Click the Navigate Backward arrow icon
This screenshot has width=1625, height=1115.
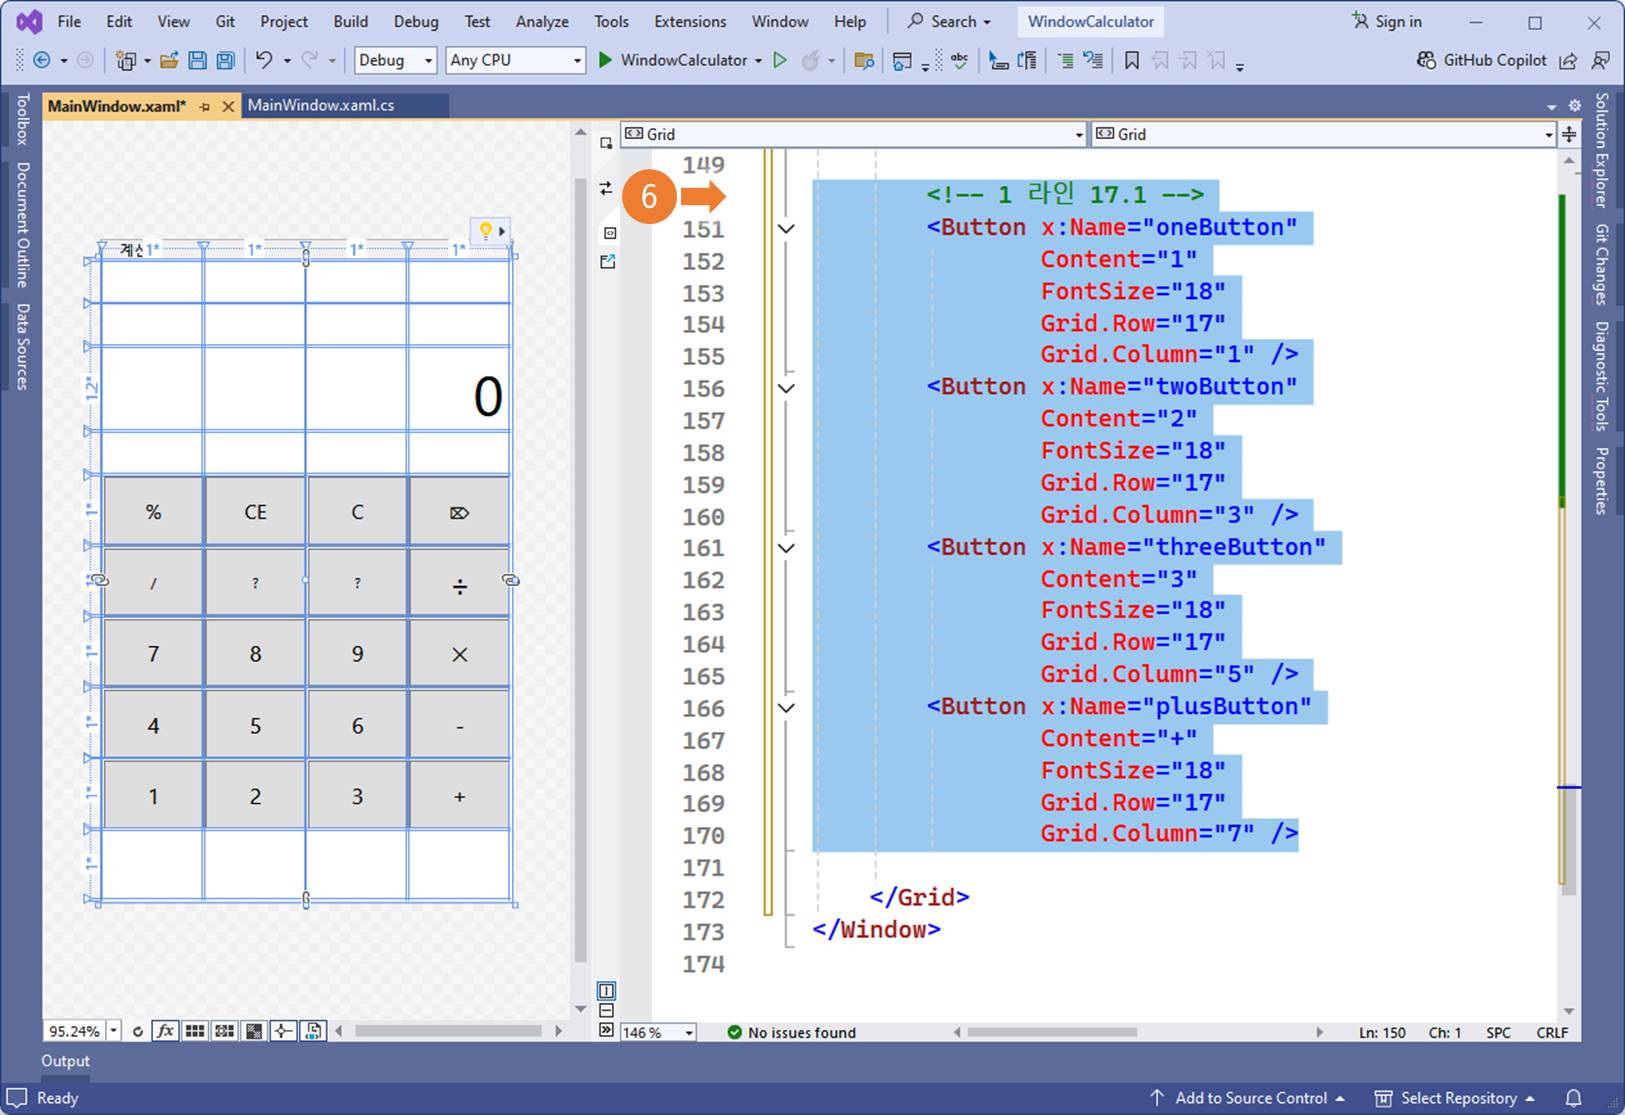coord(41,61)
